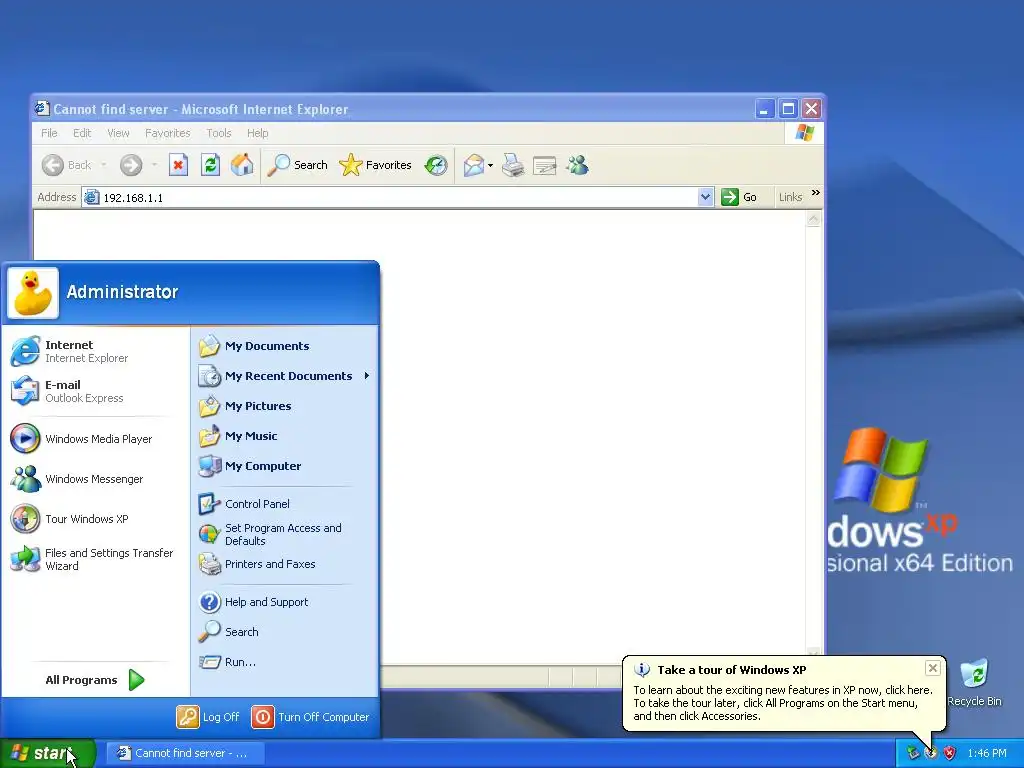
Task: Open Outlook Express E-mail entry
Action: [94, 391]
